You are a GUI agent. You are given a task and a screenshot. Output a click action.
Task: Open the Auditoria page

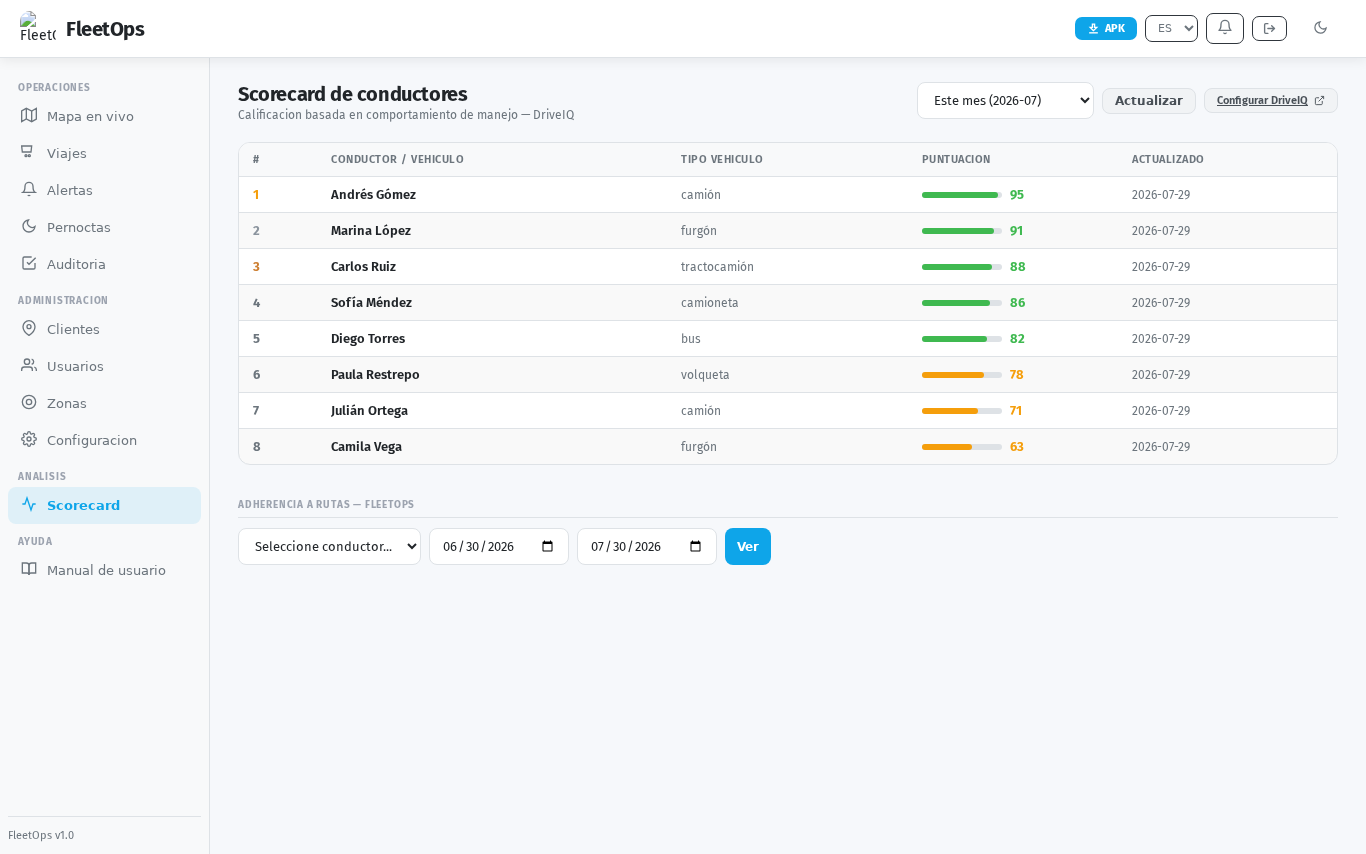tap(104, 263)
